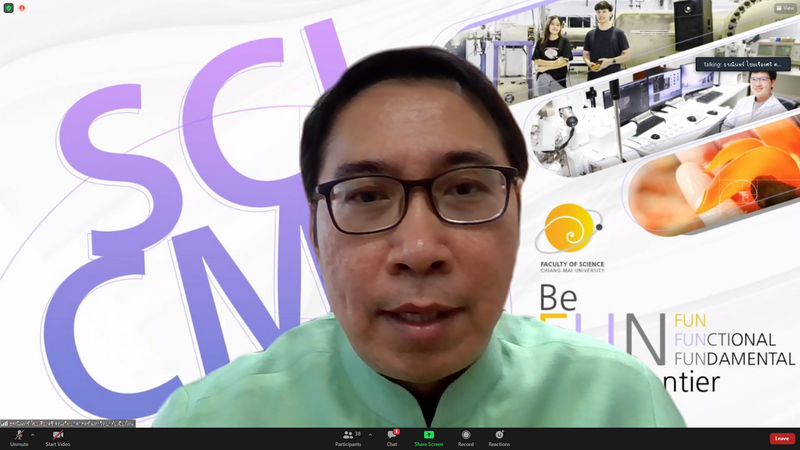Viewport: 800px width, 450px height.
Task: Click the Talking speaker name label
Action: (743, 64)
